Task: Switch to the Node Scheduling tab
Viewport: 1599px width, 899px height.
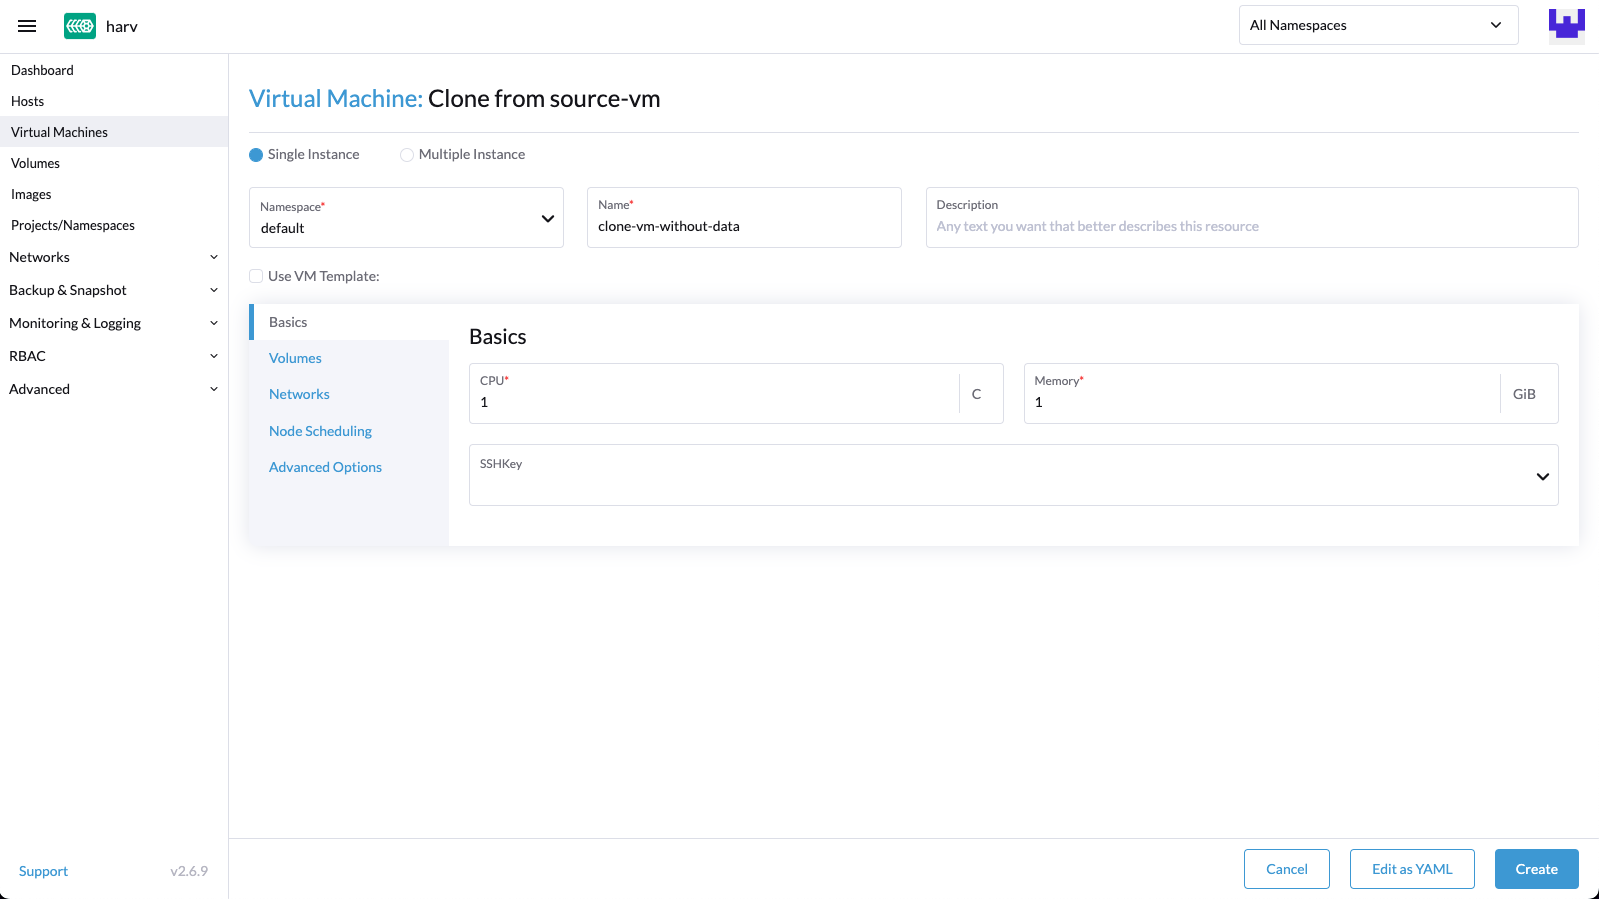Action: coord(320,431)
